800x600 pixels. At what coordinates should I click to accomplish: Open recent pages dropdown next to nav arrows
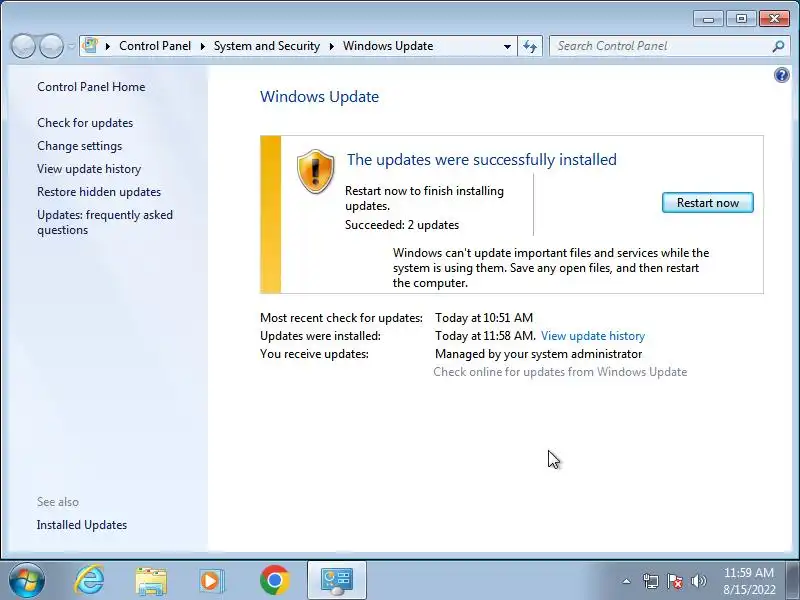tap(71, 46)
